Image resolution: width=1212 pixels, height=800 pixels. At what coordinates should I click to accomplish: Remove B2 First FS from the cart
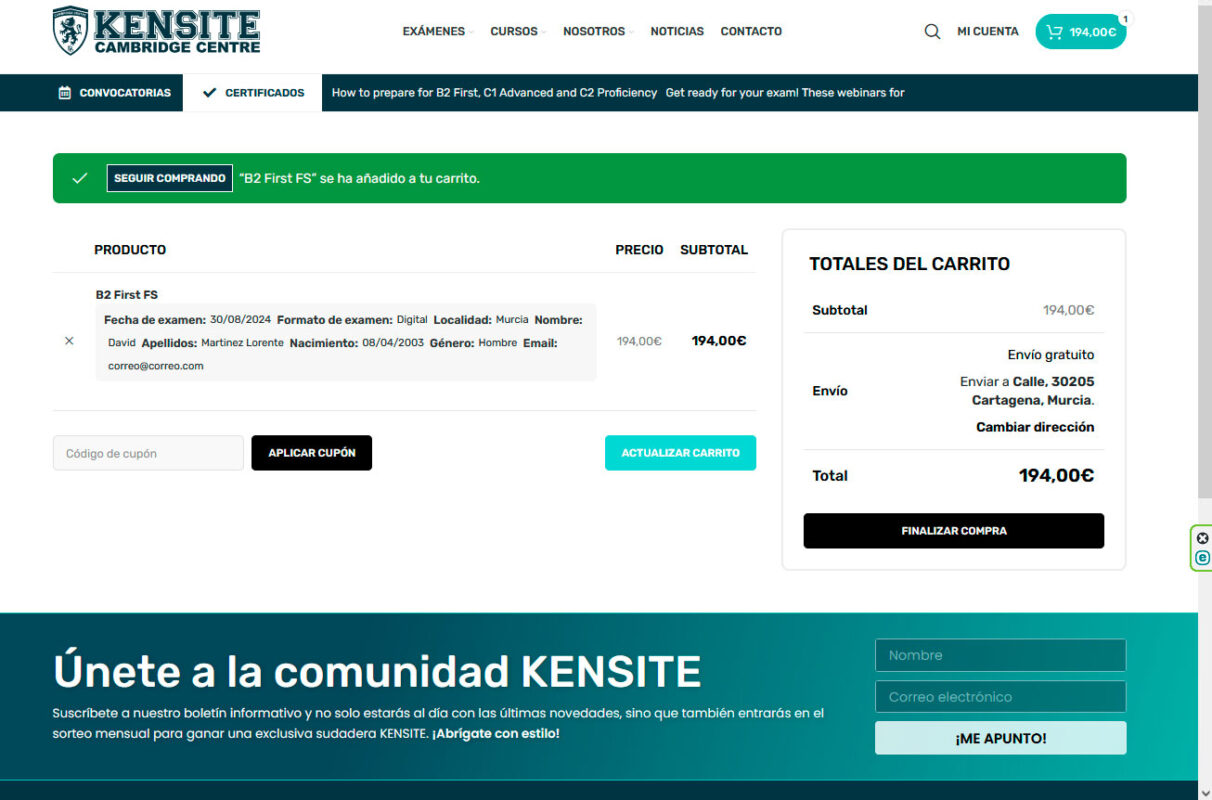[x=69, y=341]
